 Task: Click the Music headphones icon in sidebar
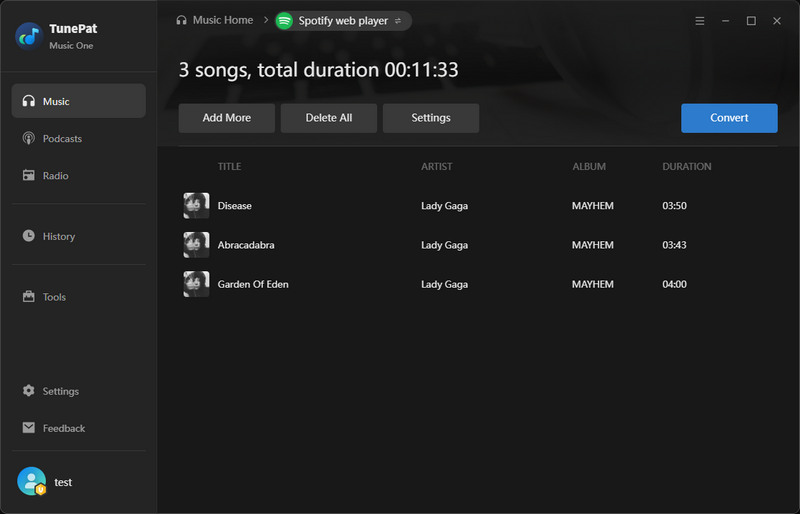click(x=29, y=101)
